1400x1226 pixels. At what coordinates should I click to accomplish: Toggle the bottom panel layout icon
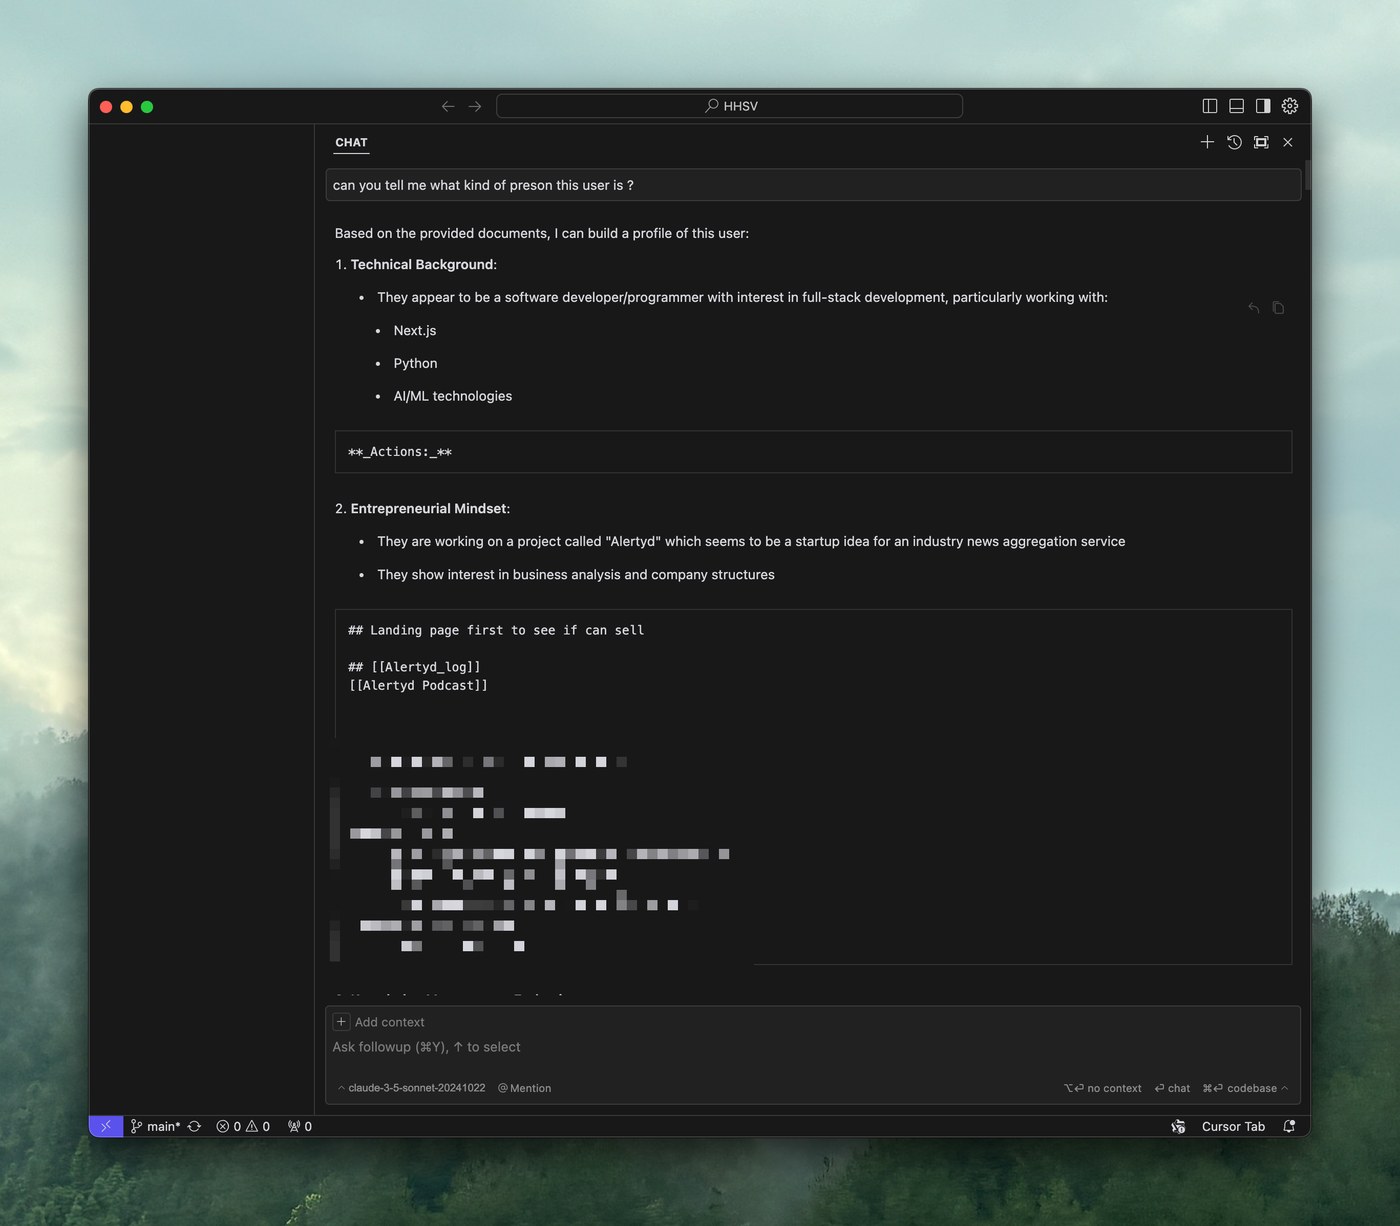(1236, 106)
